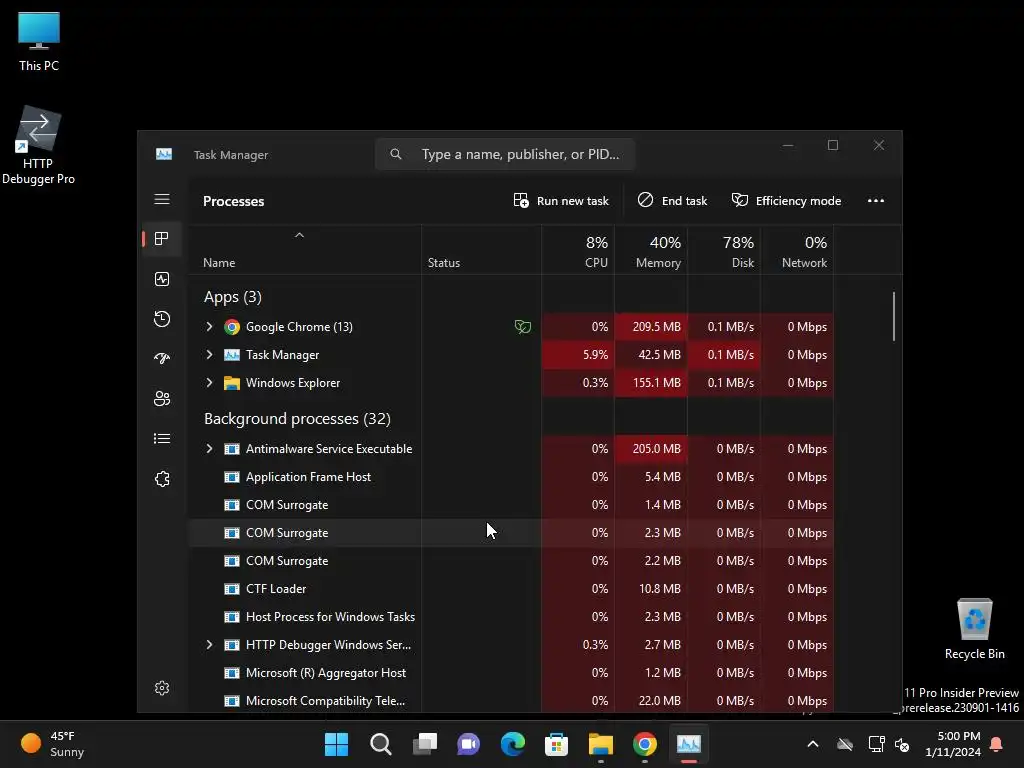
Task: Sort processes by CPU column
Action: click(578, 251)
